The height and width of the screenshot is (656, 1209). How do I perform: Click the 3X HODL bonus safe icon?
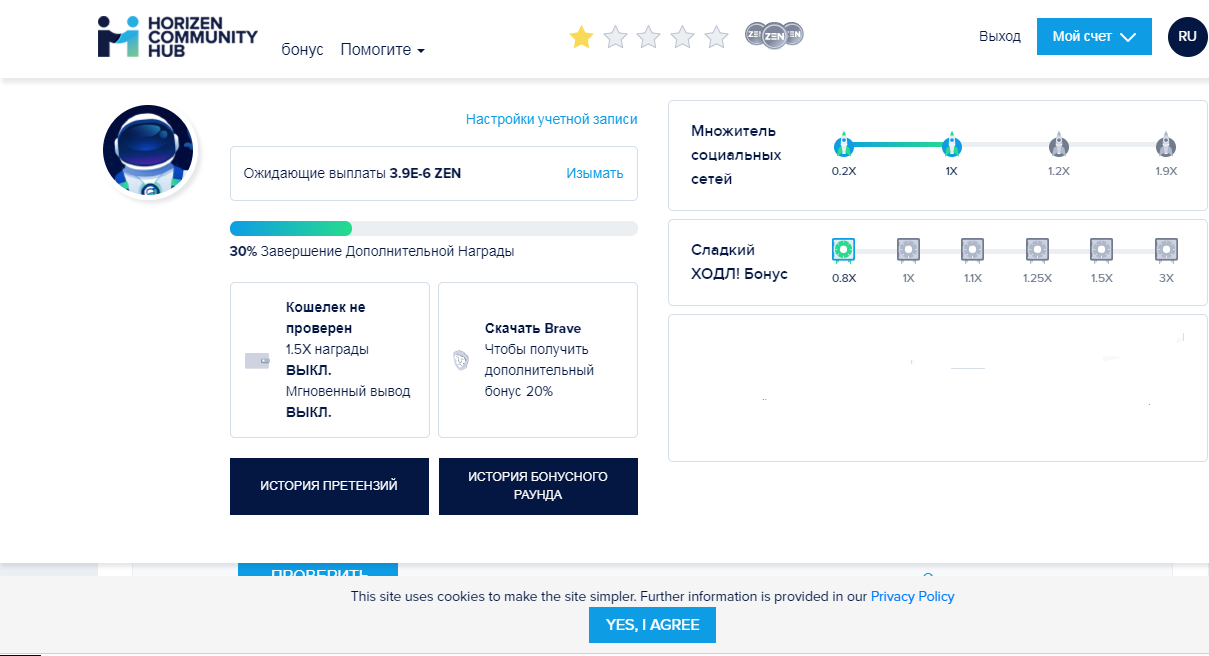1166,250
